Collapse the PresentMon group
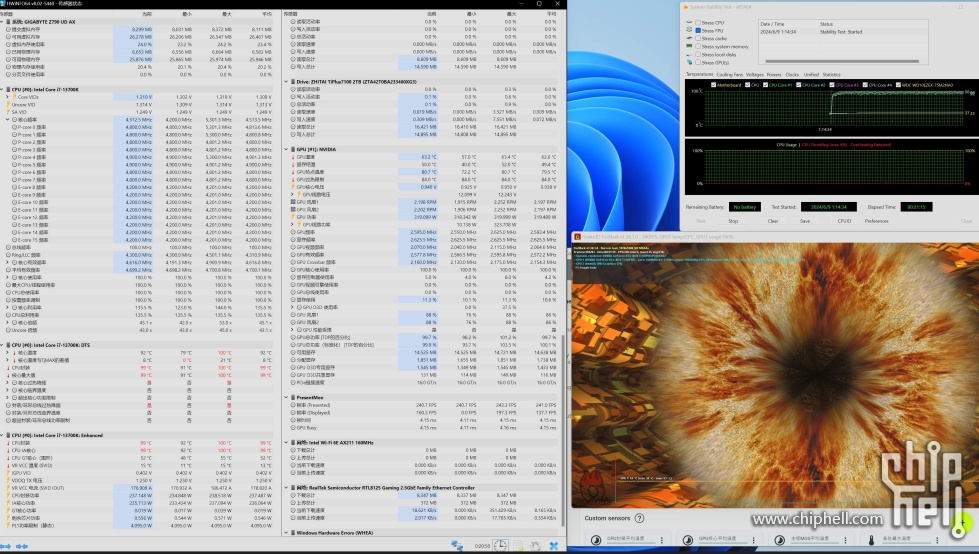Image resolution: width=979 pixels, height=554 pixels. 287,398
